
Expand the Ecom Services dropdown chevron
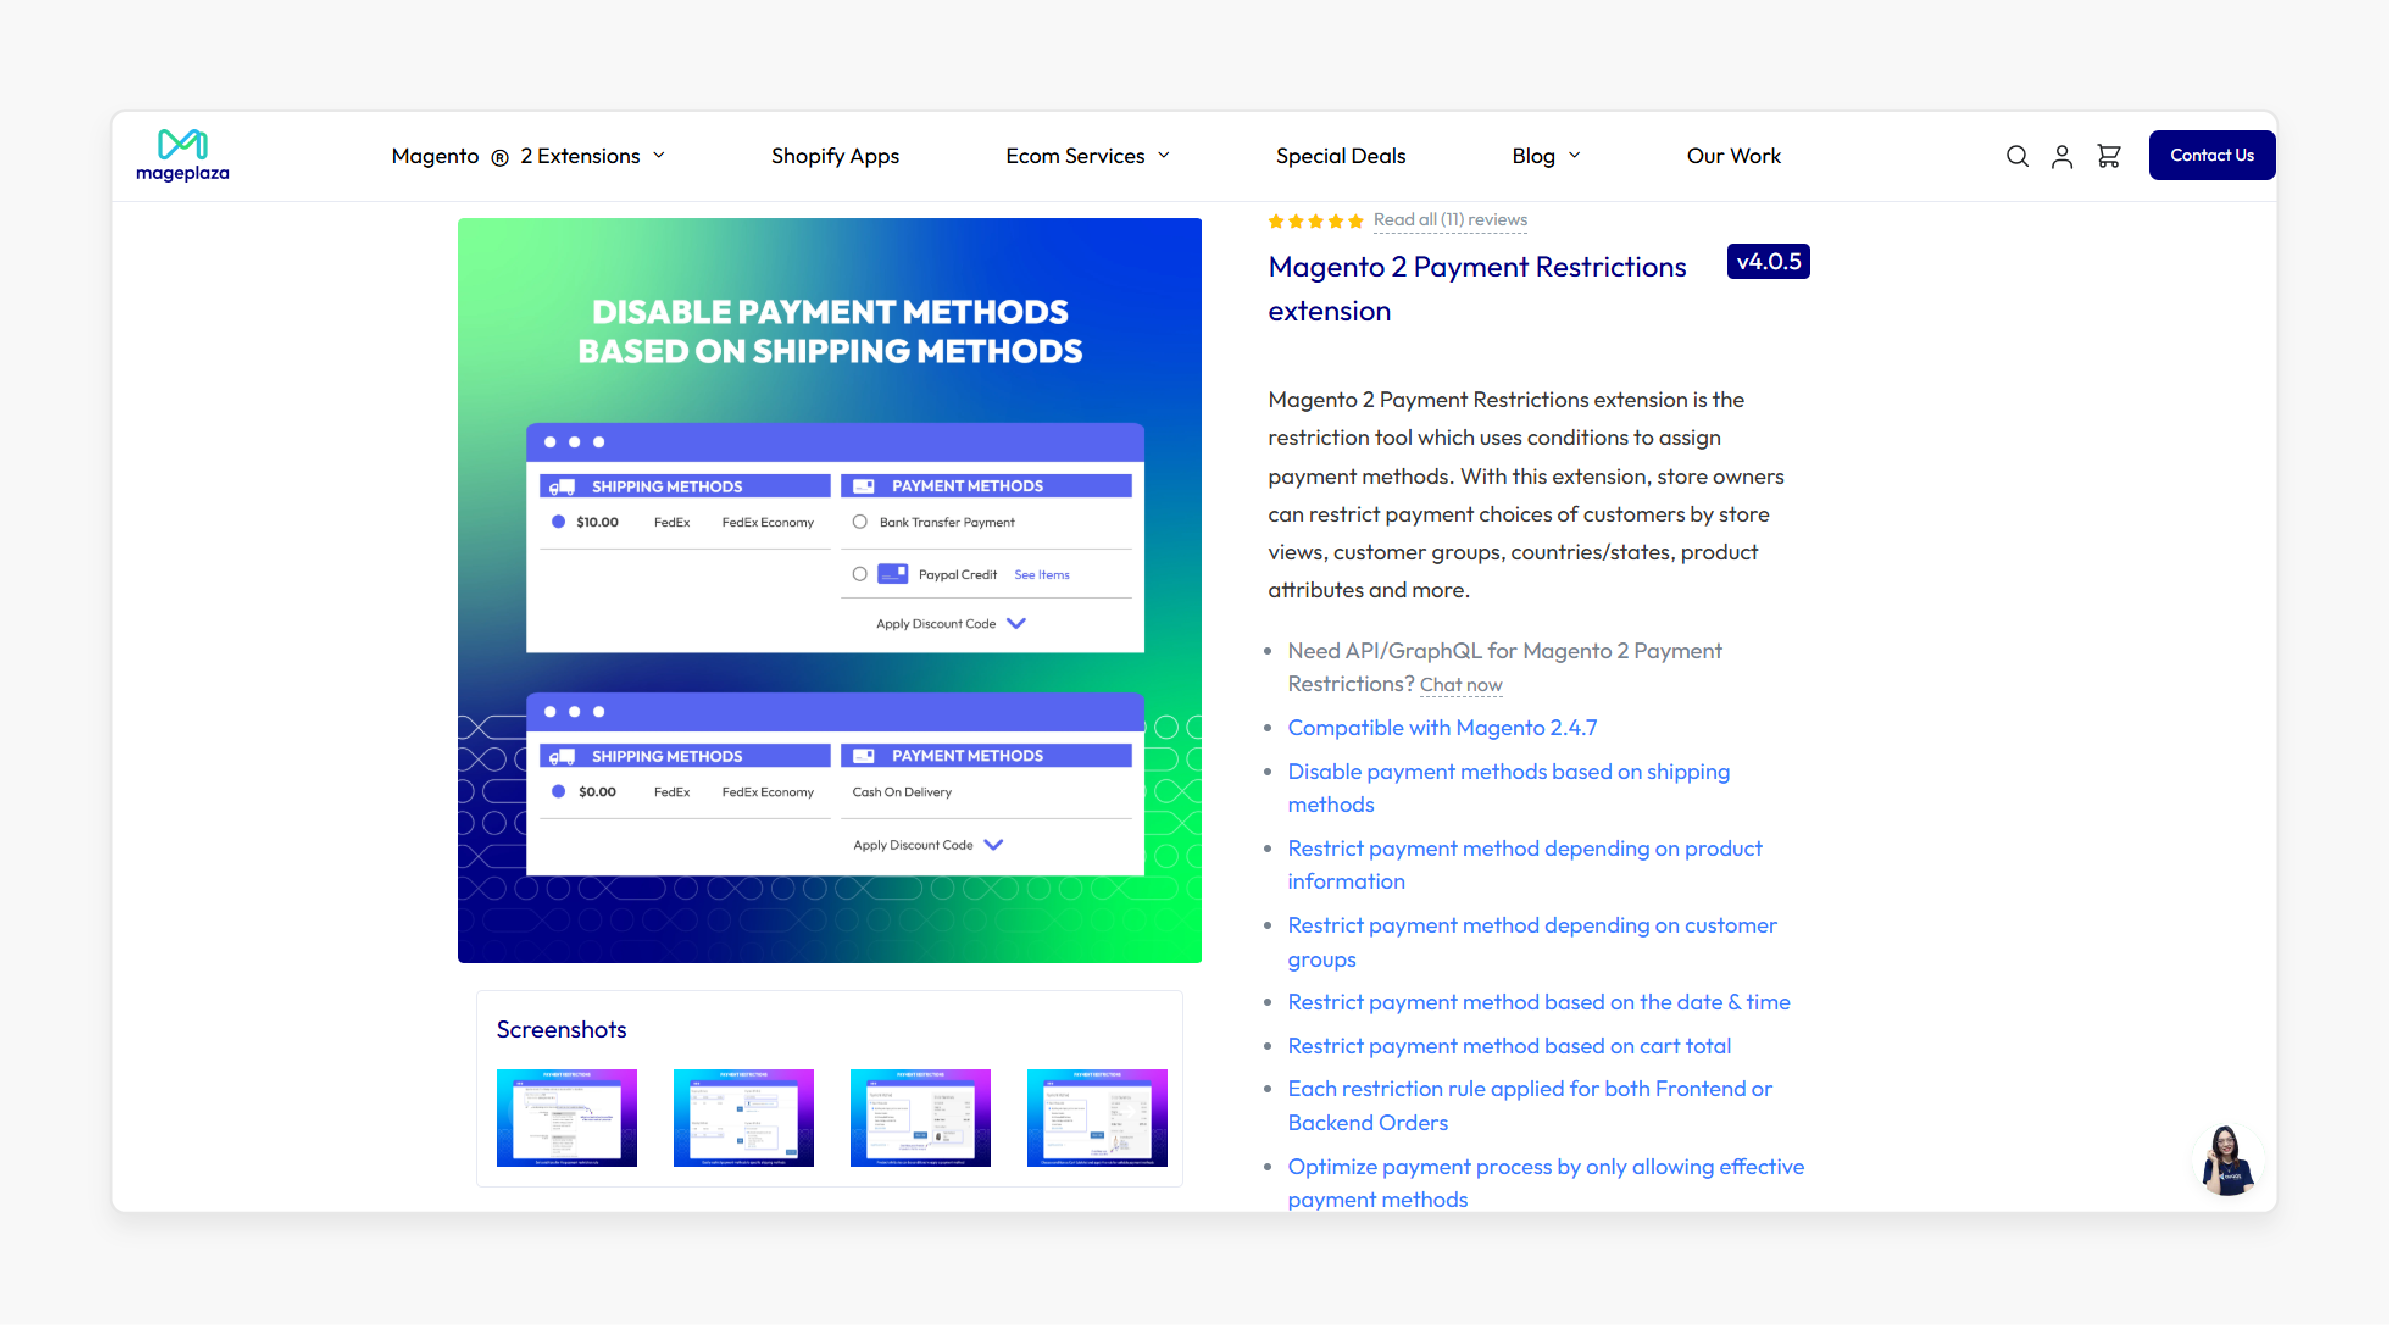tap(1164, 156)
